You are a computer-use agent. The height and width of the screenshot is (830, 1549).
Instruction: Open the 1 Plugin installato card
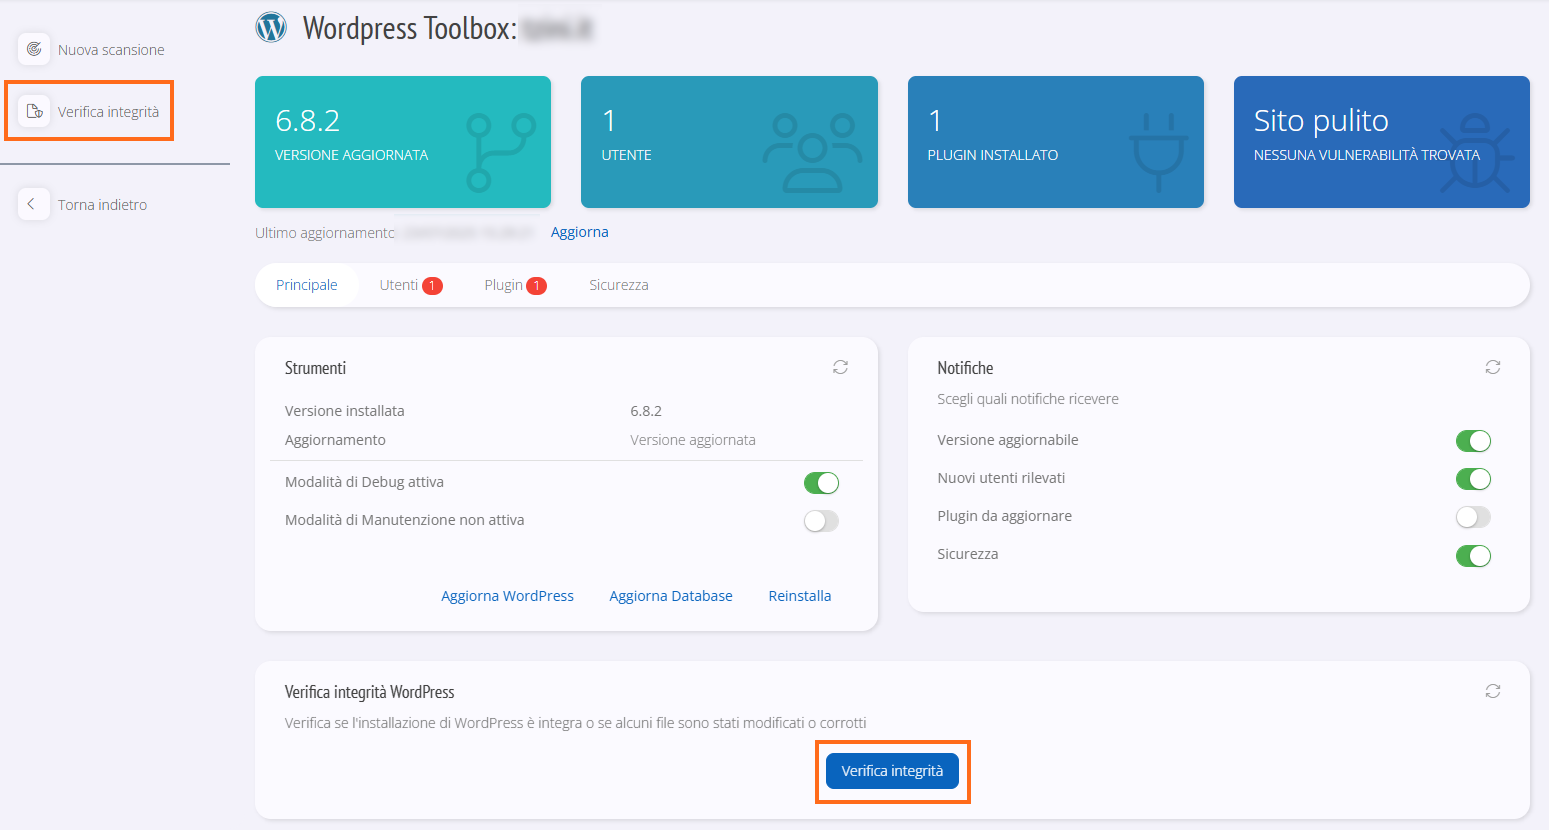tap(1056, 142)
